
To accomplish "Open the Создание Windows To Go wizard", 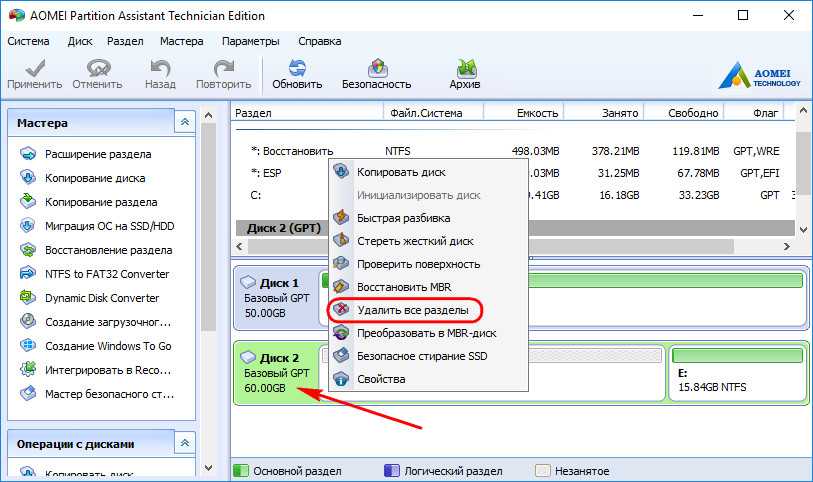I will click(108, 346).
